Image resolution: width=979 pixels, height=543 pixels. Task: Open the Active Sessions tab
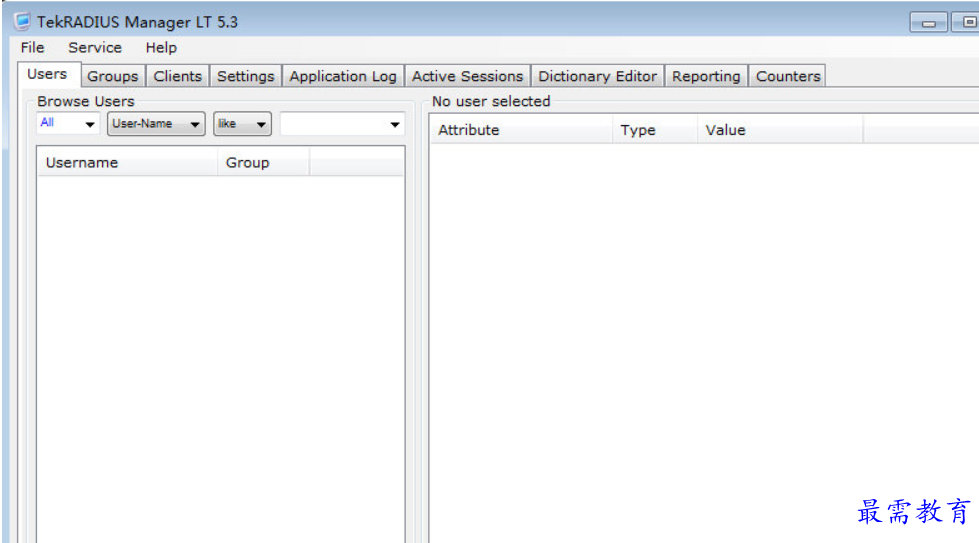click(468, 76)
